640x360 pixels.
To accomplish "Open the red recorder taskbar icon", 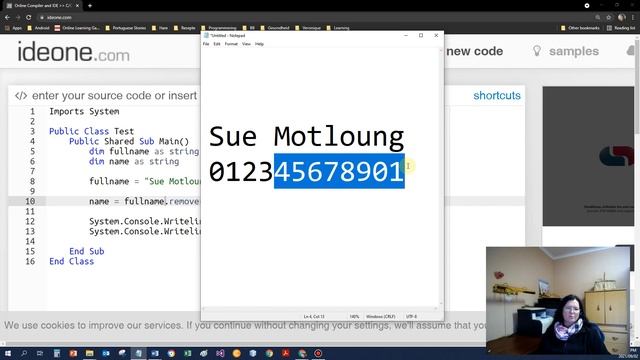I will [x=318, y=353].
